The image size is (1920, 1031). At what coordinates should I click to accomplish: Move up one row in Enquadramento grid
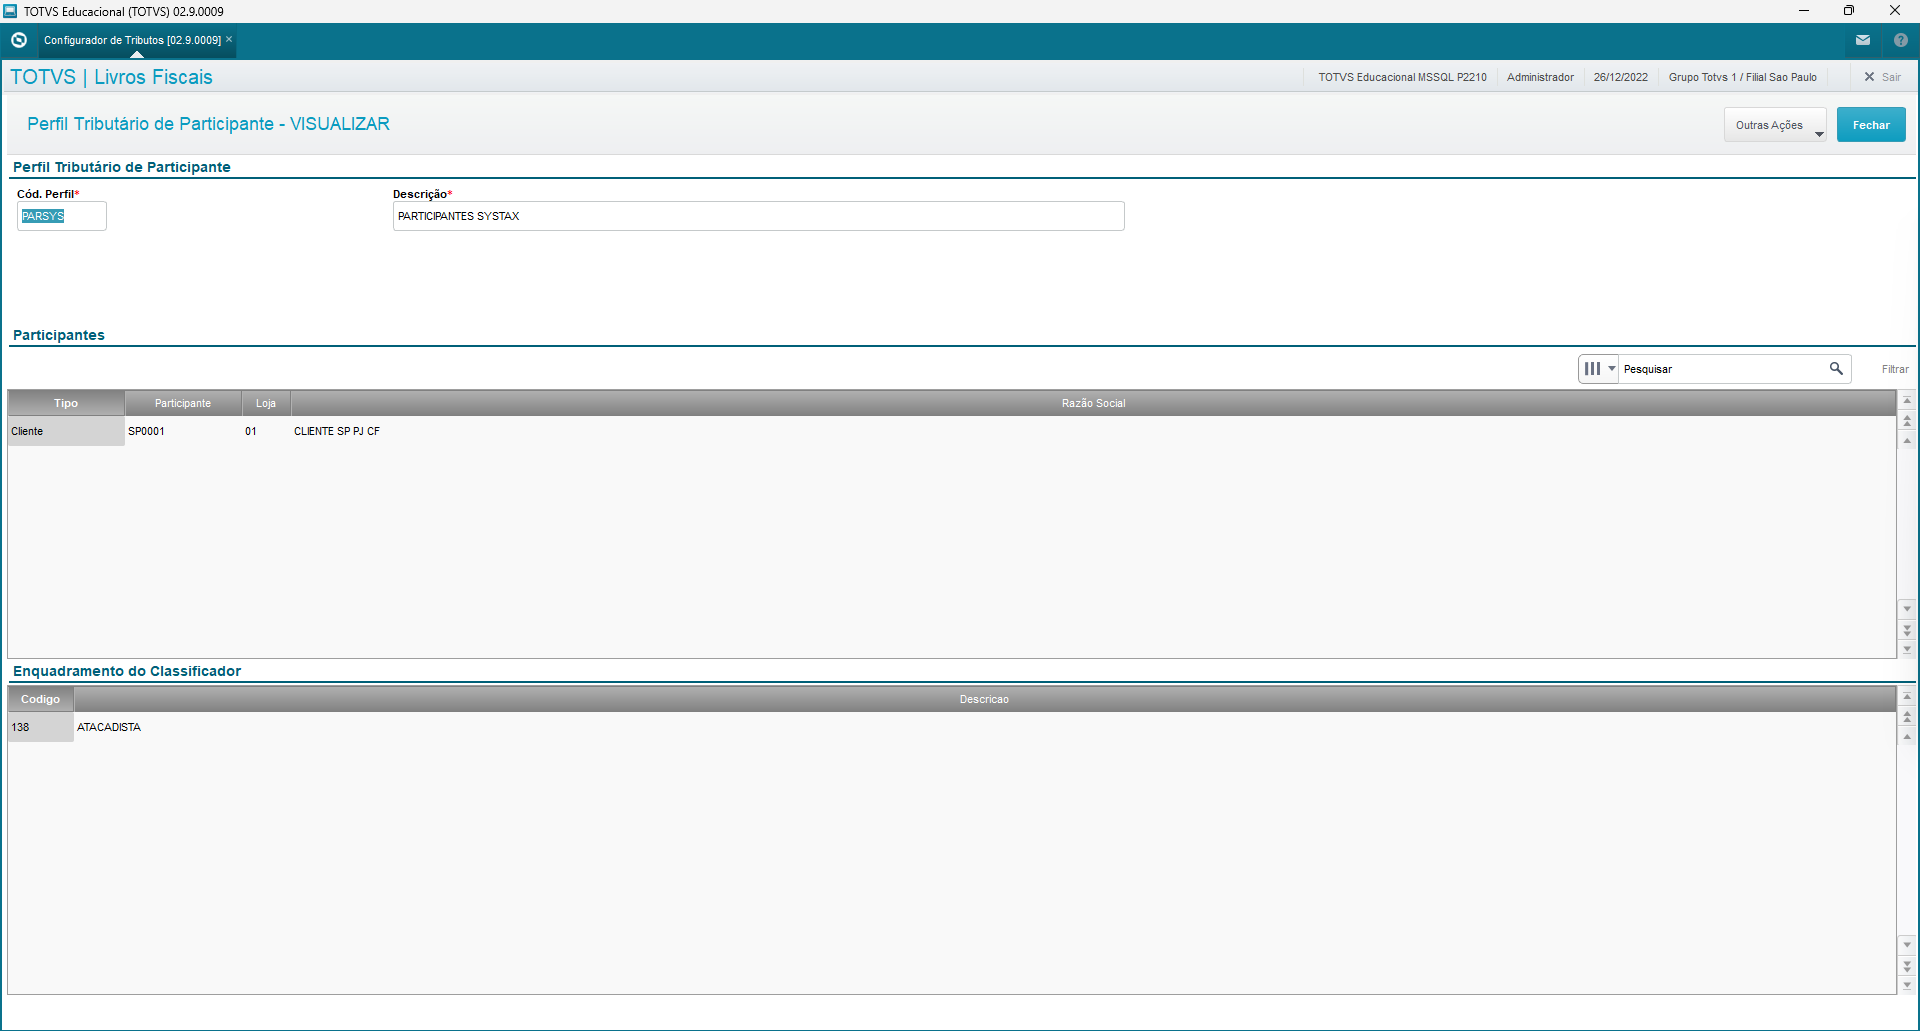(1907, 737)
